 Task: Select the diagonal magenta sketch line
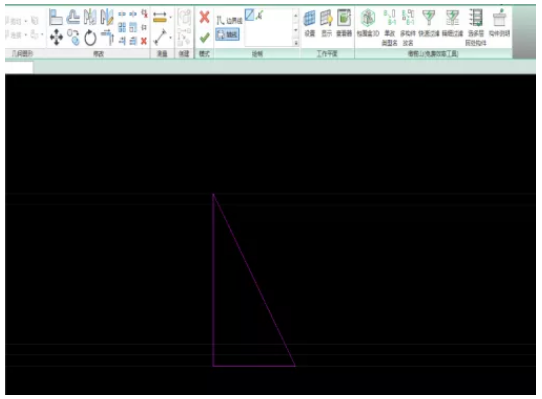(254, 280)
